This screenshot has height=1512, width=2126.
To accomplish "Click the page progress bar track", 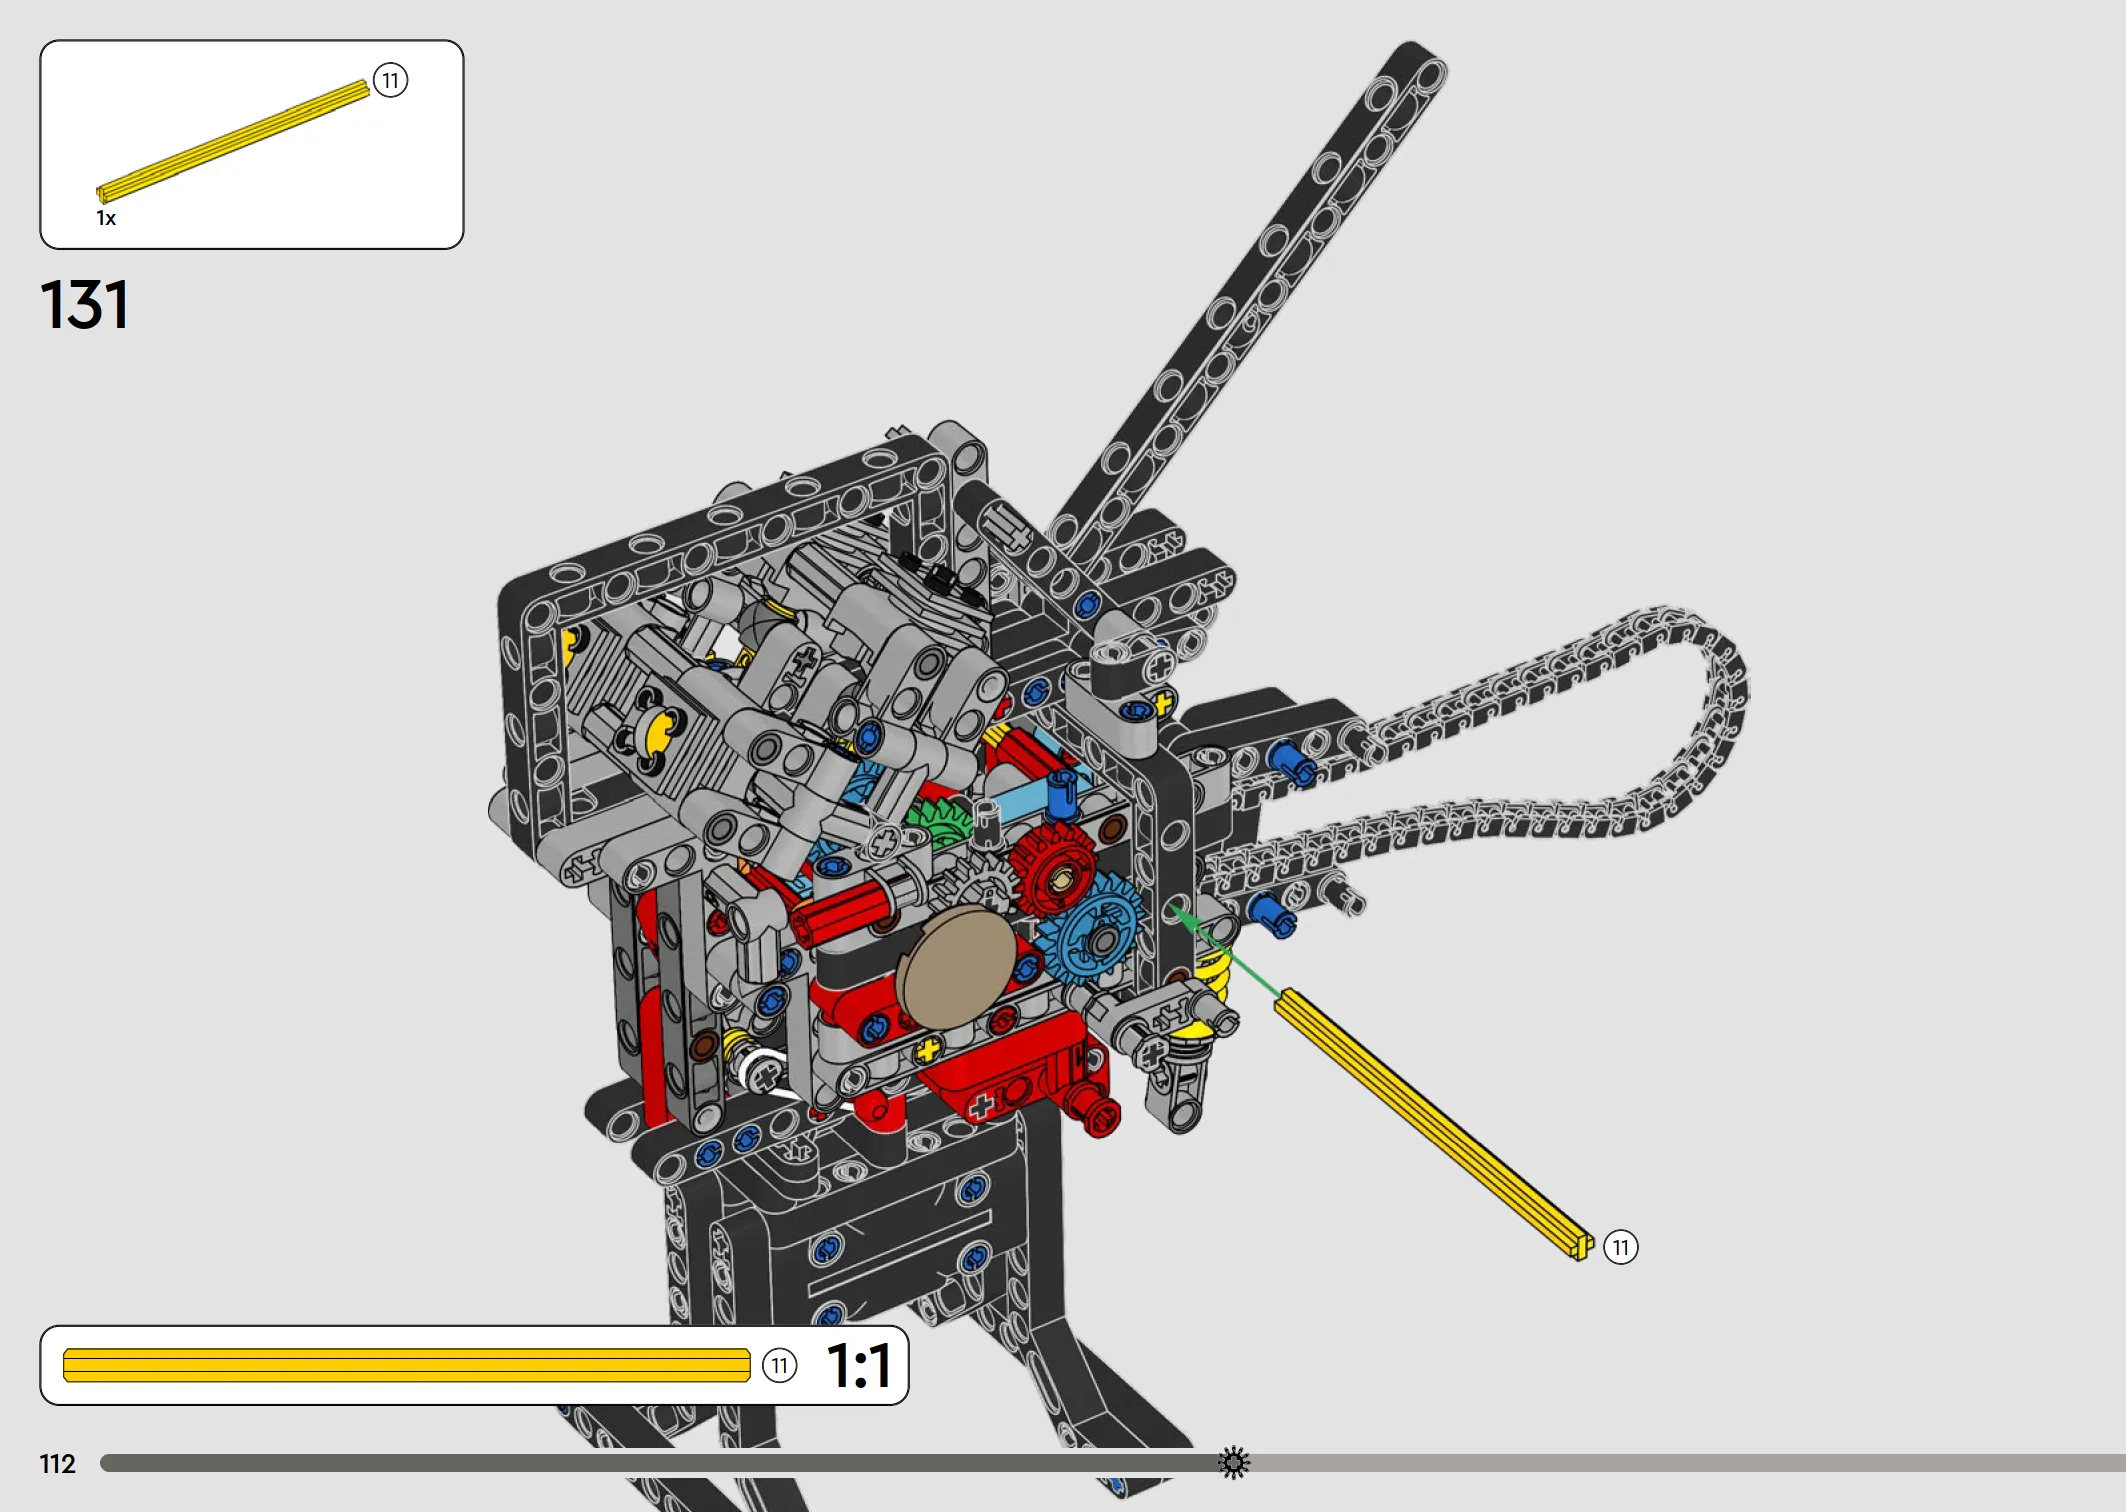I will click(x=1113, y=1463).
